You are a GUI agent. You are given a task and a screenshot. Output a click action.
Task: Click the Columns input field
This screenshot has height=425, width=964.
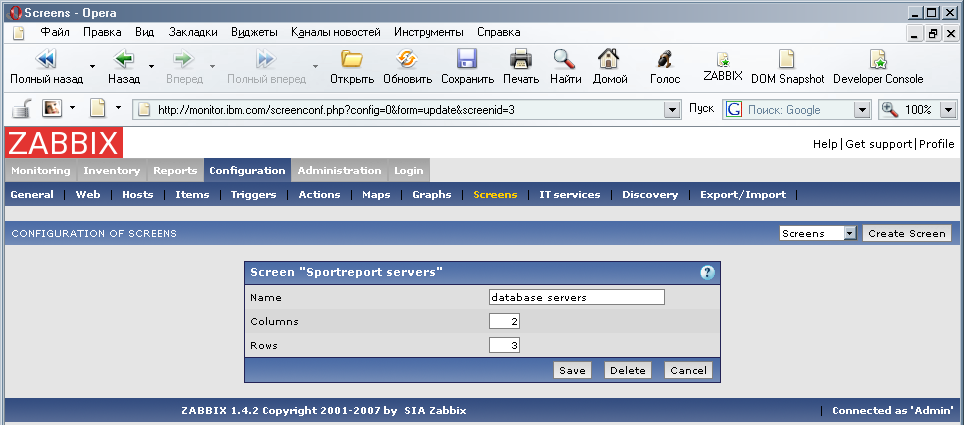505,322
